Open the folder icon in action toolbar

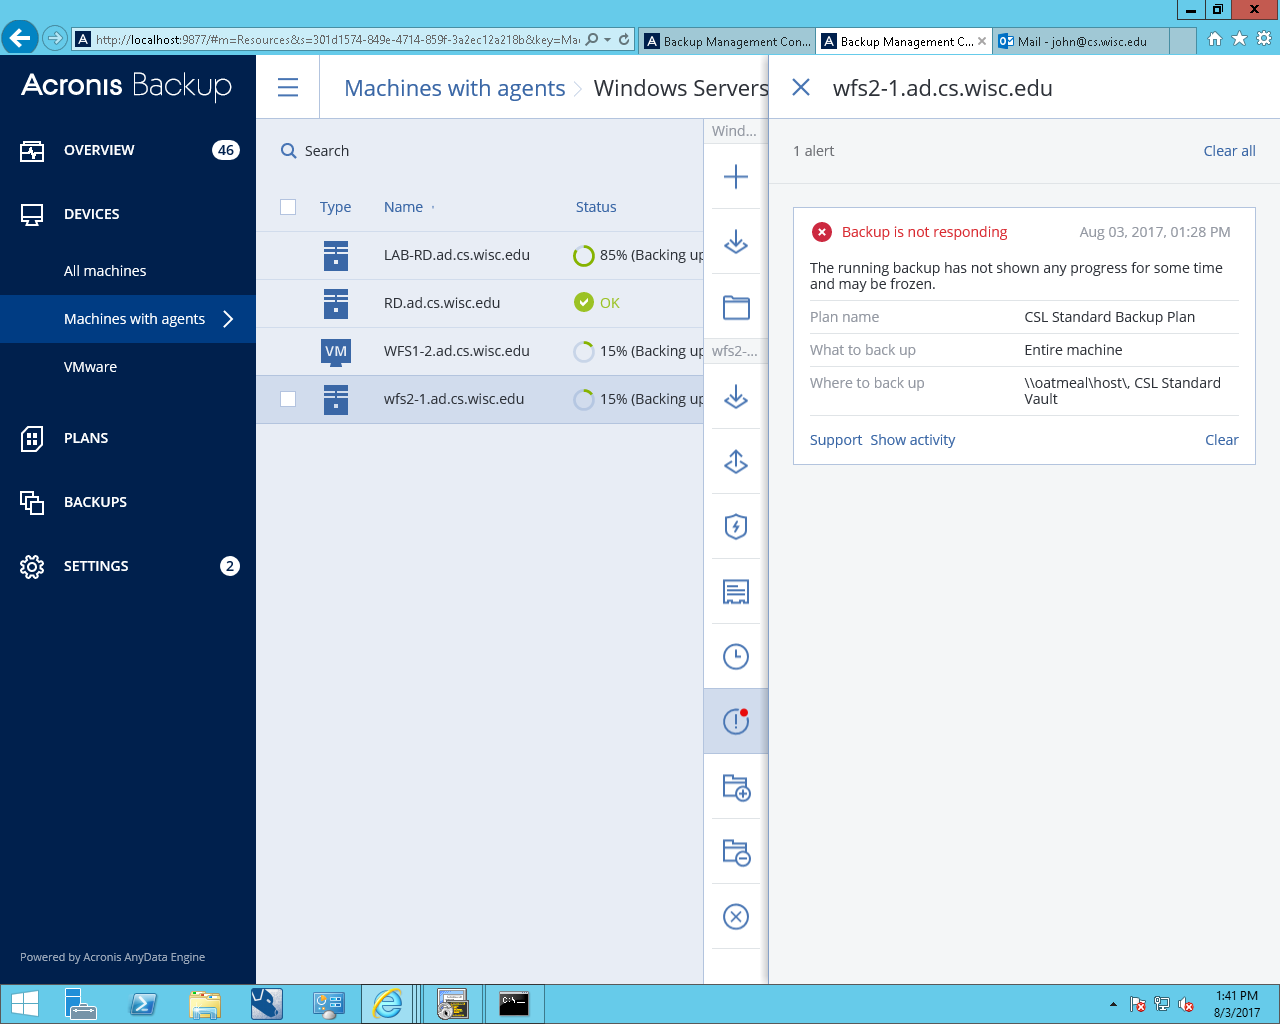(736, 307)
